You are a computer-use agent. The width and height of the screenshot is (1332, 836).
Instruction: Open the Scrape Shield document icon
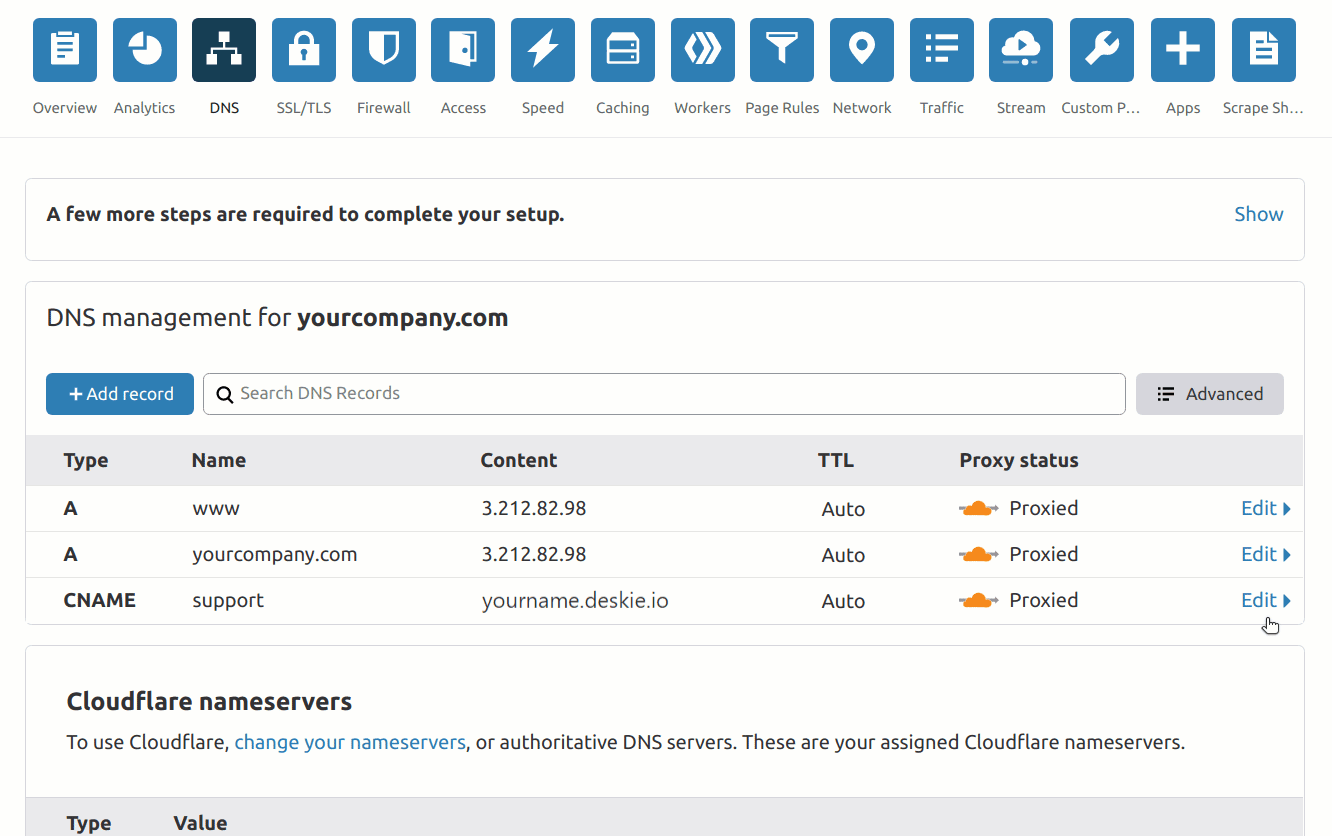pos(1264,50)
